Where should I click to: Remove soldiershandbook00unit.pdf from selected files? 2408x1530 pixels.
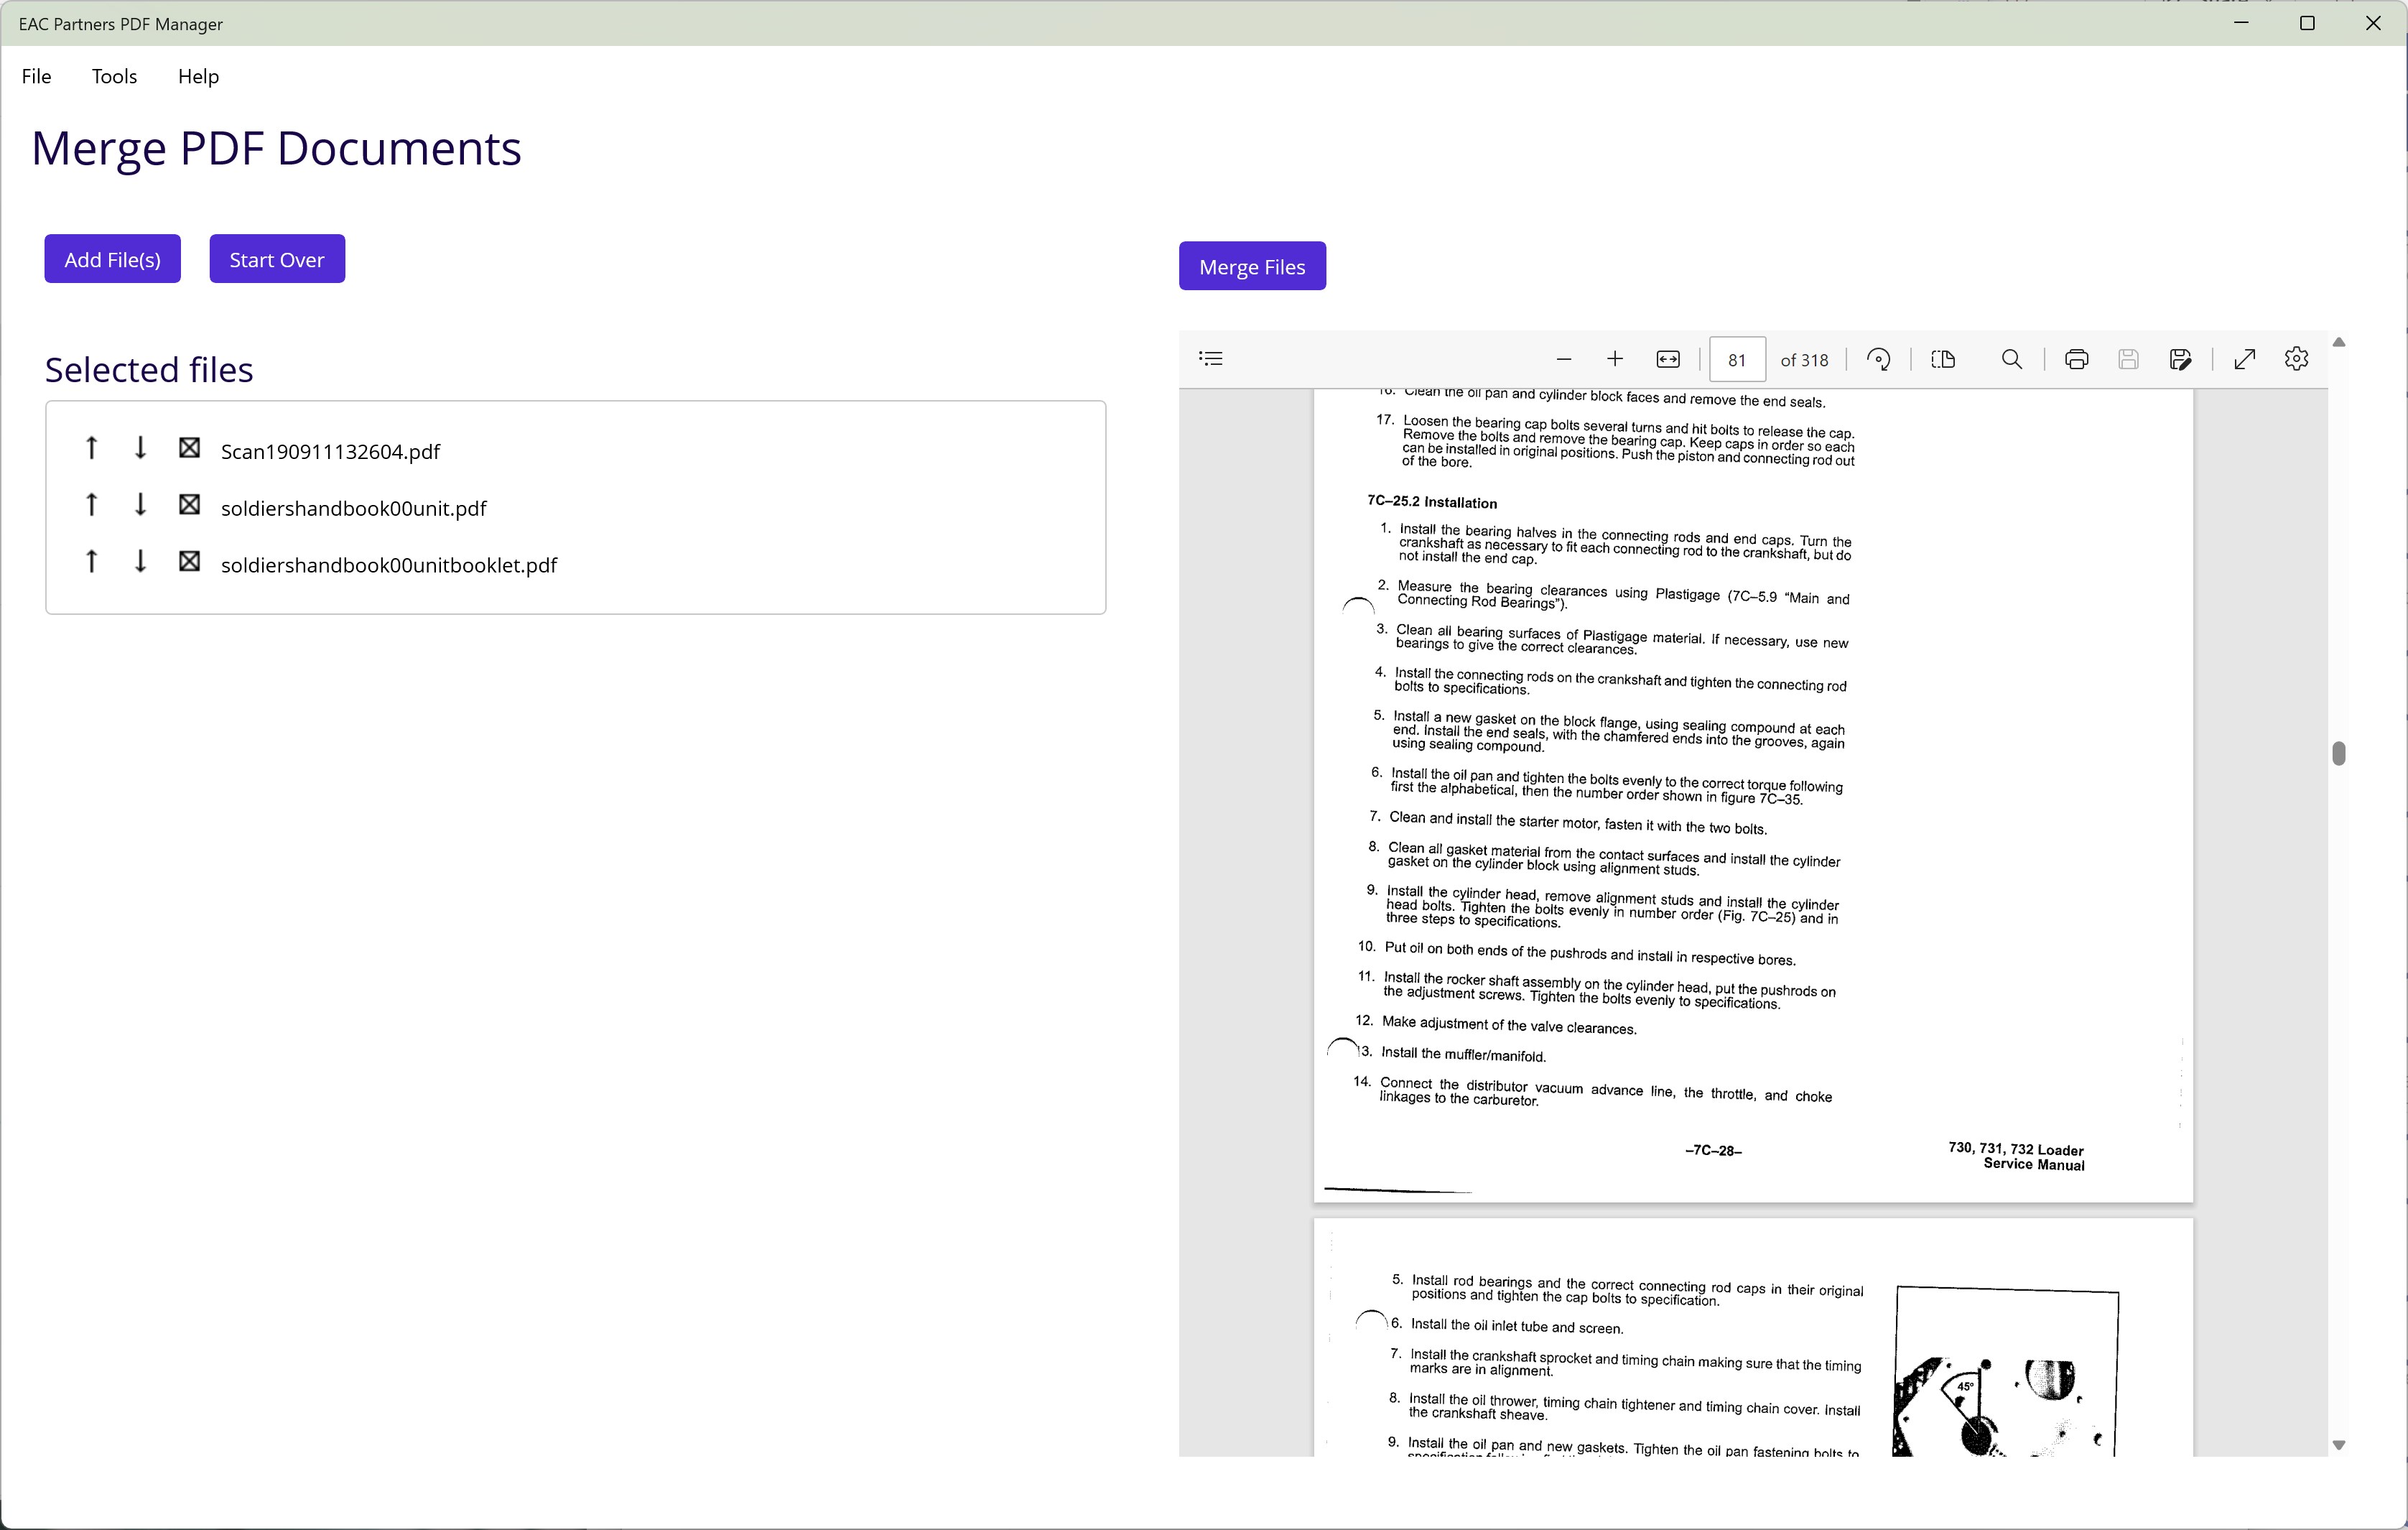click(x=189, y=505)
